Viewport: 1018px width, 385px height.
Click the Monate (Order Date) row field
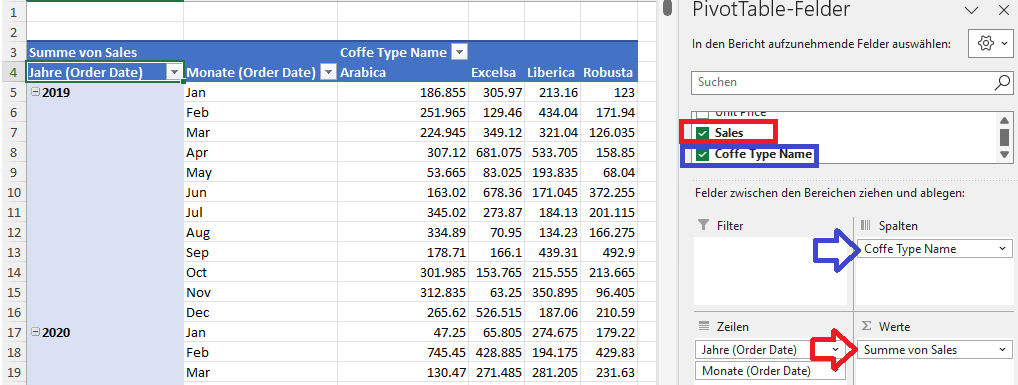tap(771, 371)
